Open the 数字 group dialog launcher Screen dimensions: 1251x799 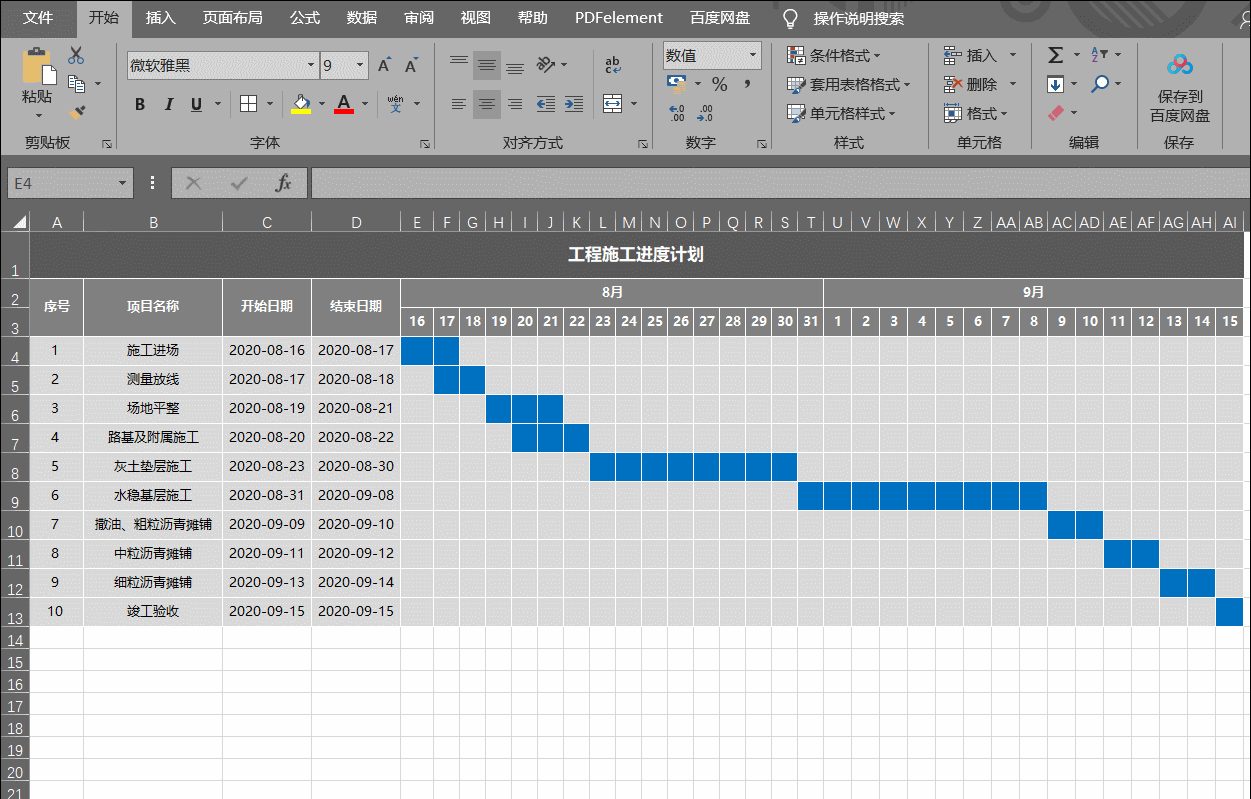pyautogui.click(x=762, y=144)
